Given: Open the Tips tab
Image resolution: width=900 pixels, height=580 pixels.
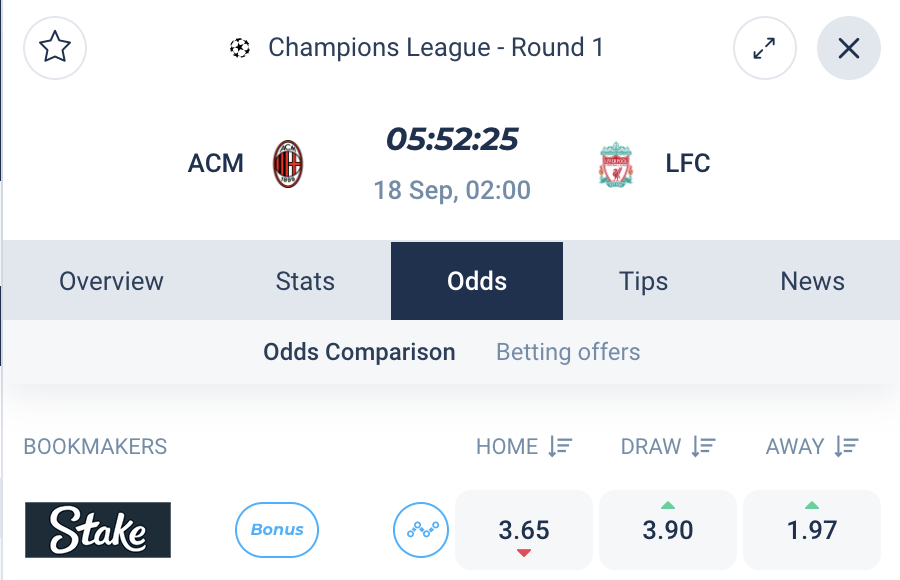Looking at the screenshot, I should click(x=643, y=281).
